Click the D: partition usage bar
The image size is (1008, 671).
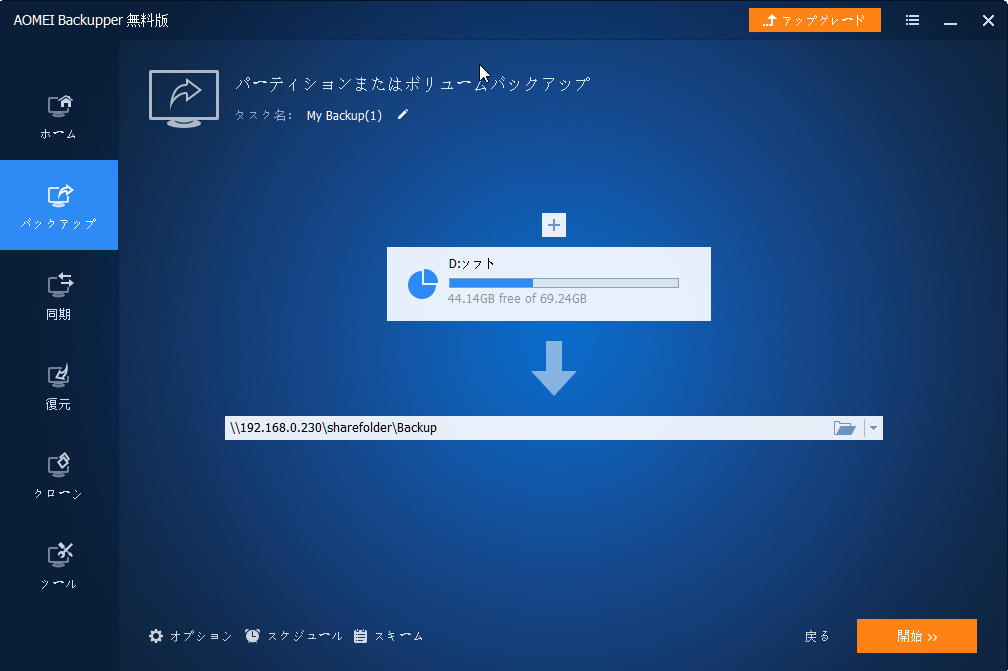point(563,283)
